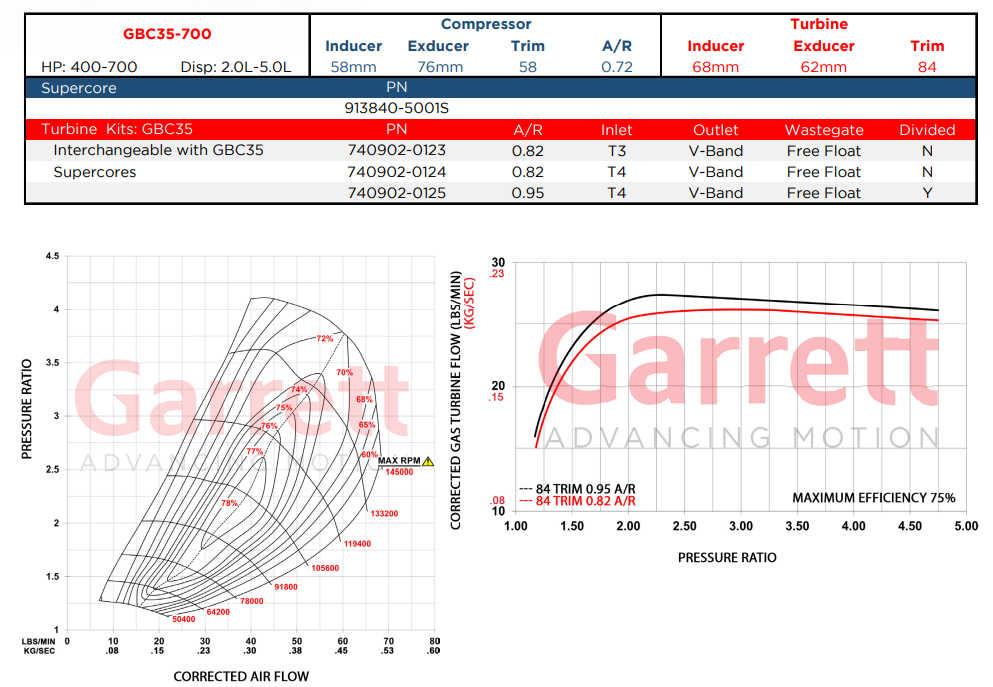Click the 65% efficiency label
The image size is (993, 687).
(367, 425)
